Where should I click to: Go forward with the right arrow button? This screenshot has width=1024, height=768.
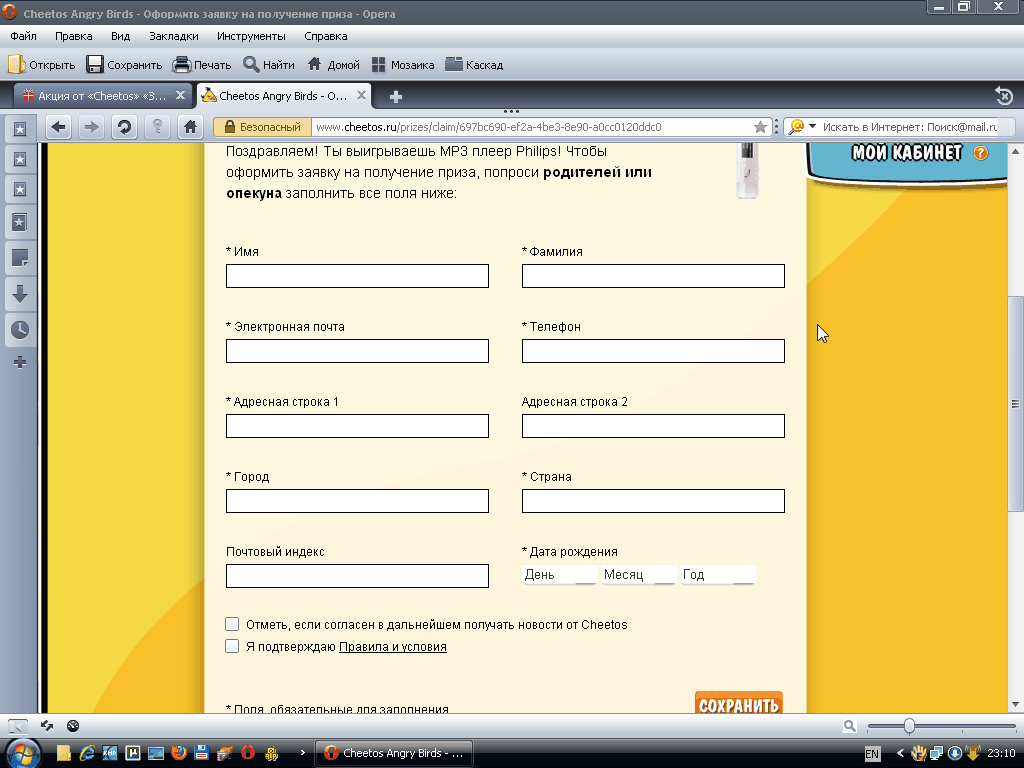tap(91, 127)
